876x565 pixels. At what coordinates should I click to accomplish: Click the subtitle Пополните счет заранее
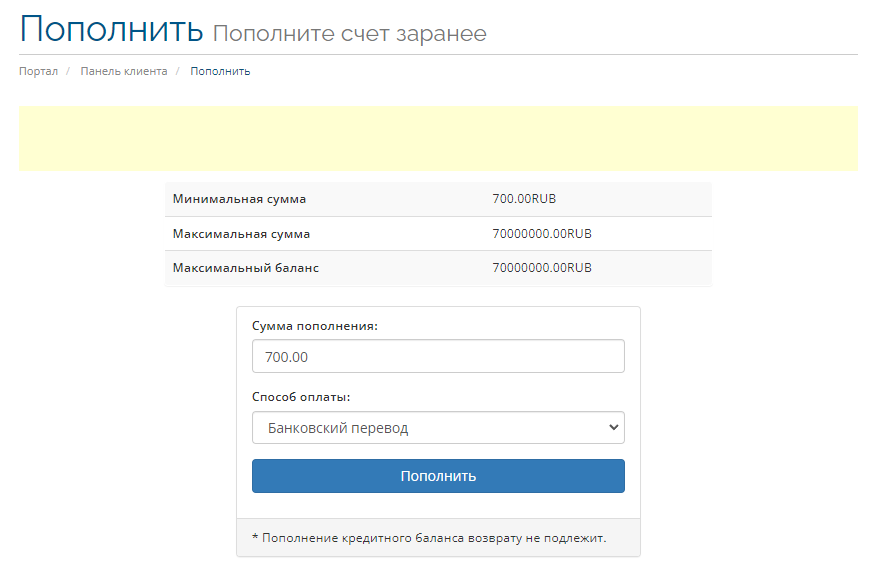coord(349,34)
